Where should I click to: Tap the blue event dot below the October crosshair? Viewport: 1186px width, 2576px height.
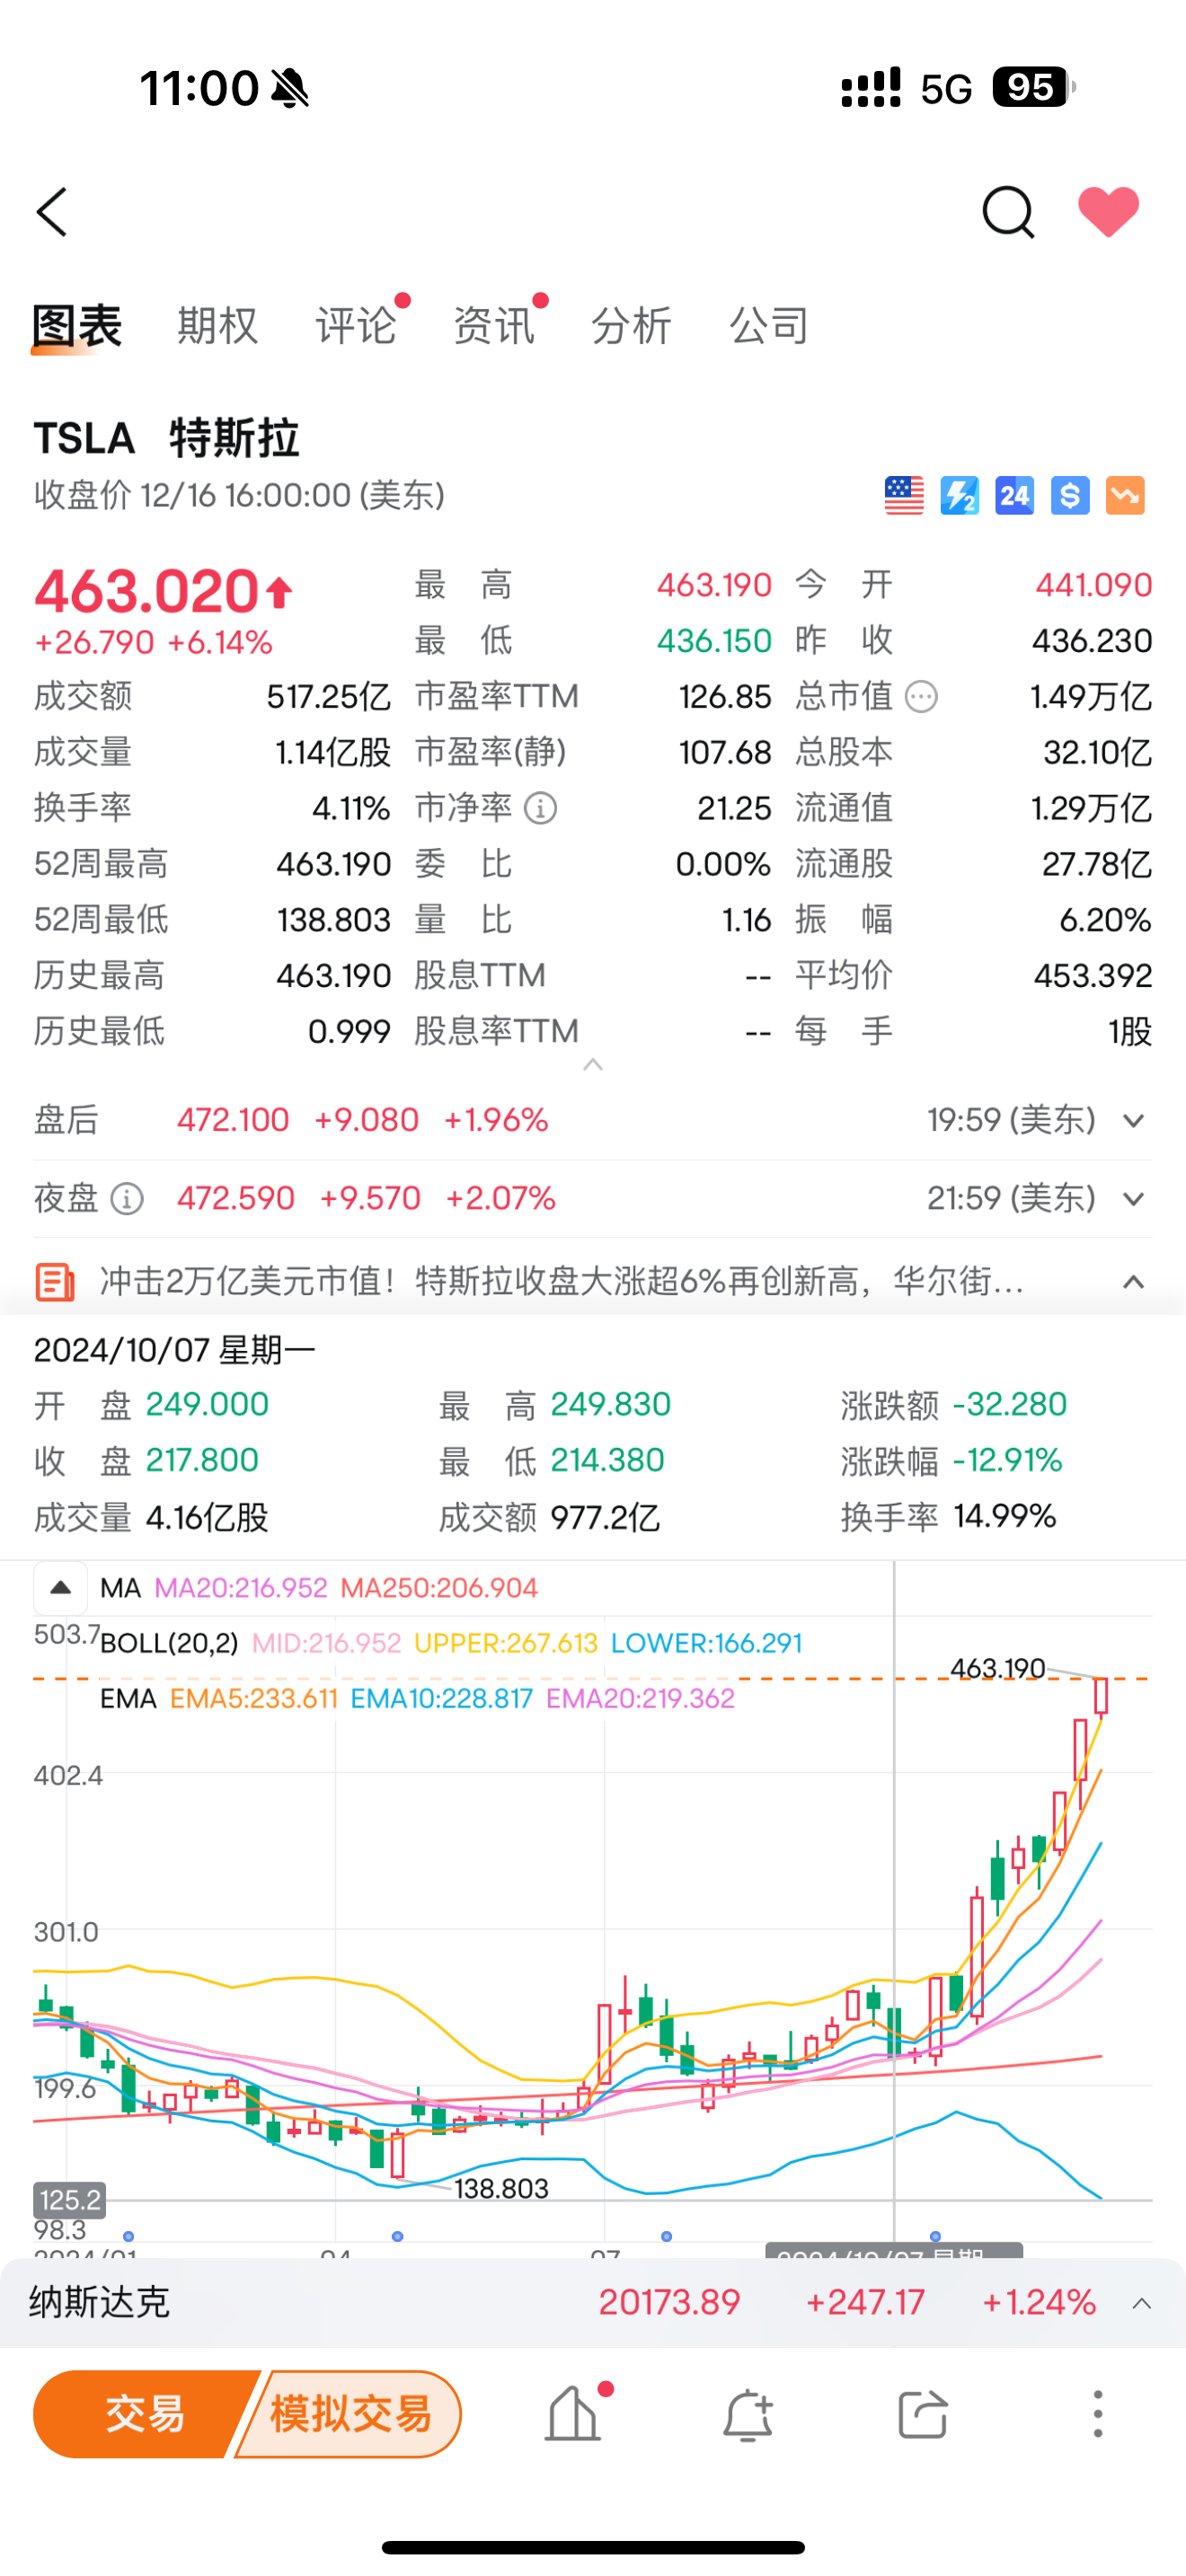coord(935,2236)
